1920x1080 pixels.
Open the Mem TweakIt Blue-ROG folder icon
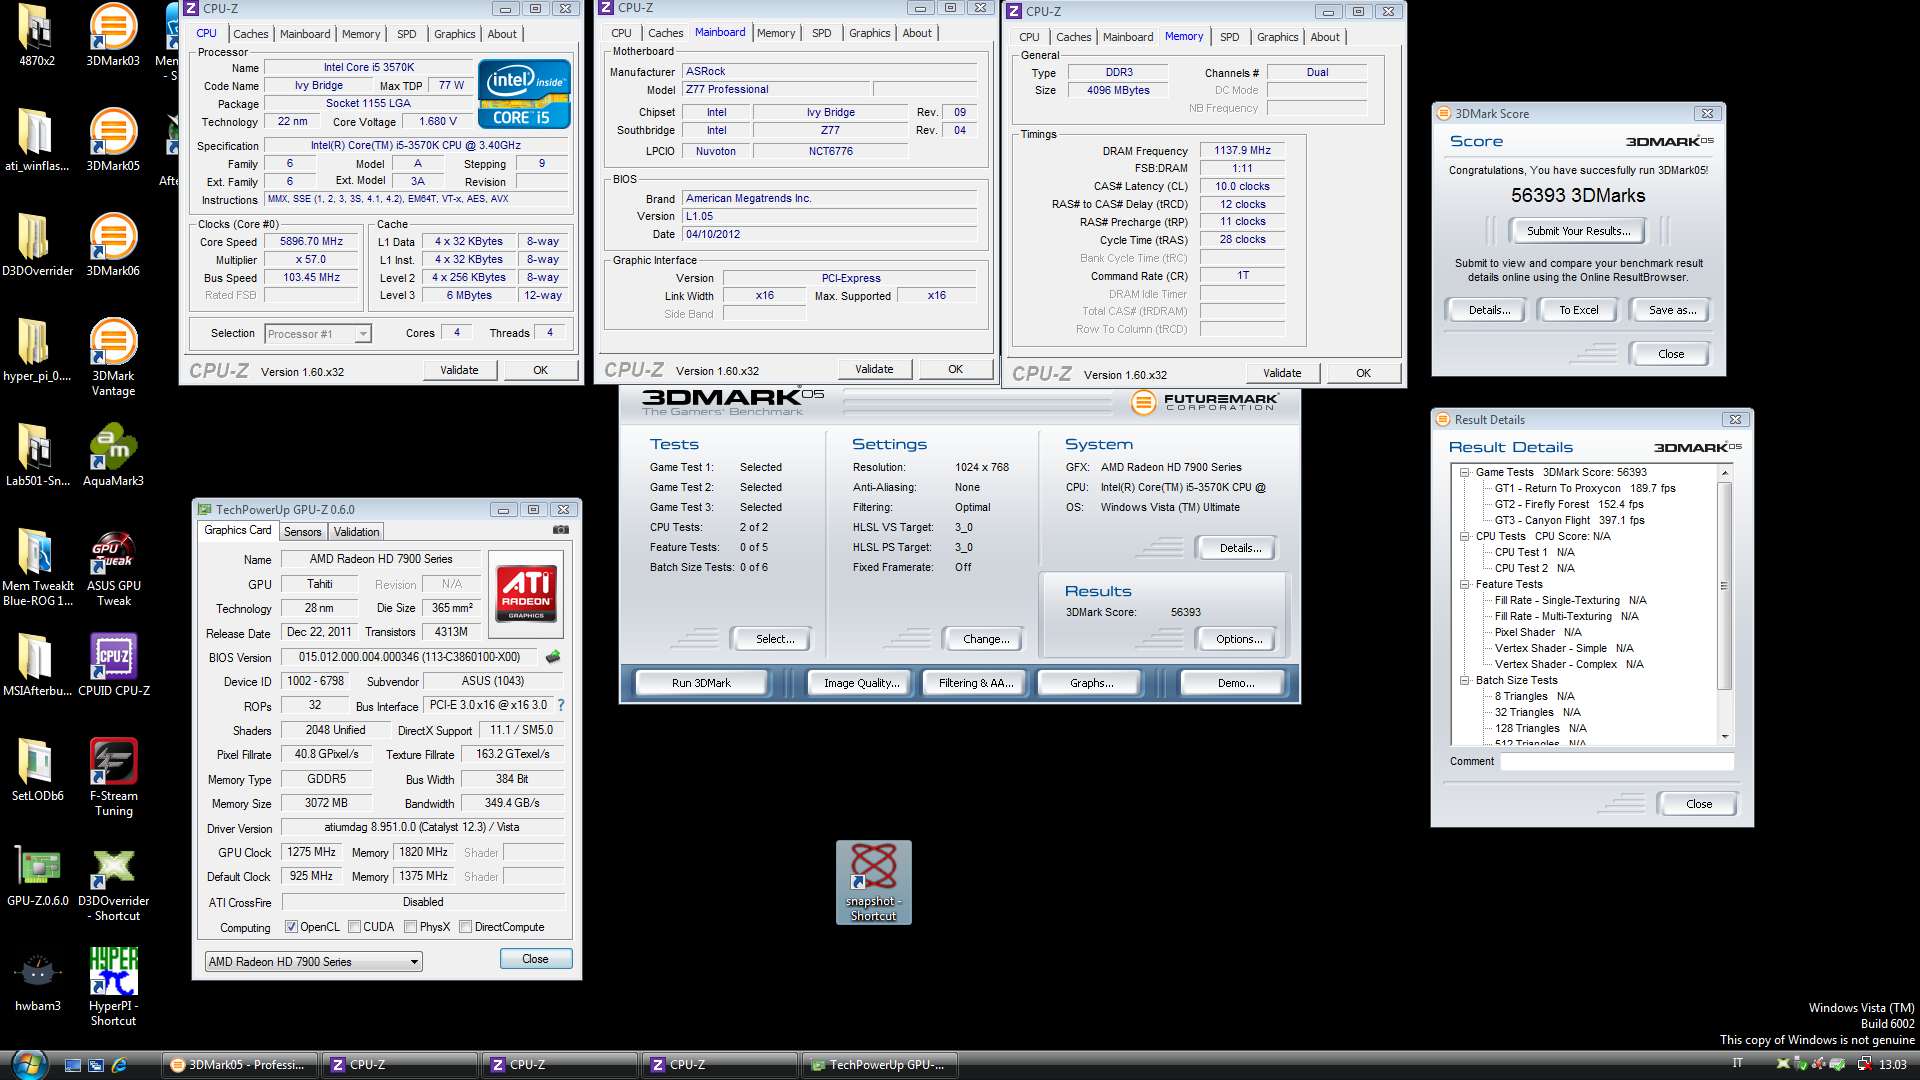coord(37,567)
